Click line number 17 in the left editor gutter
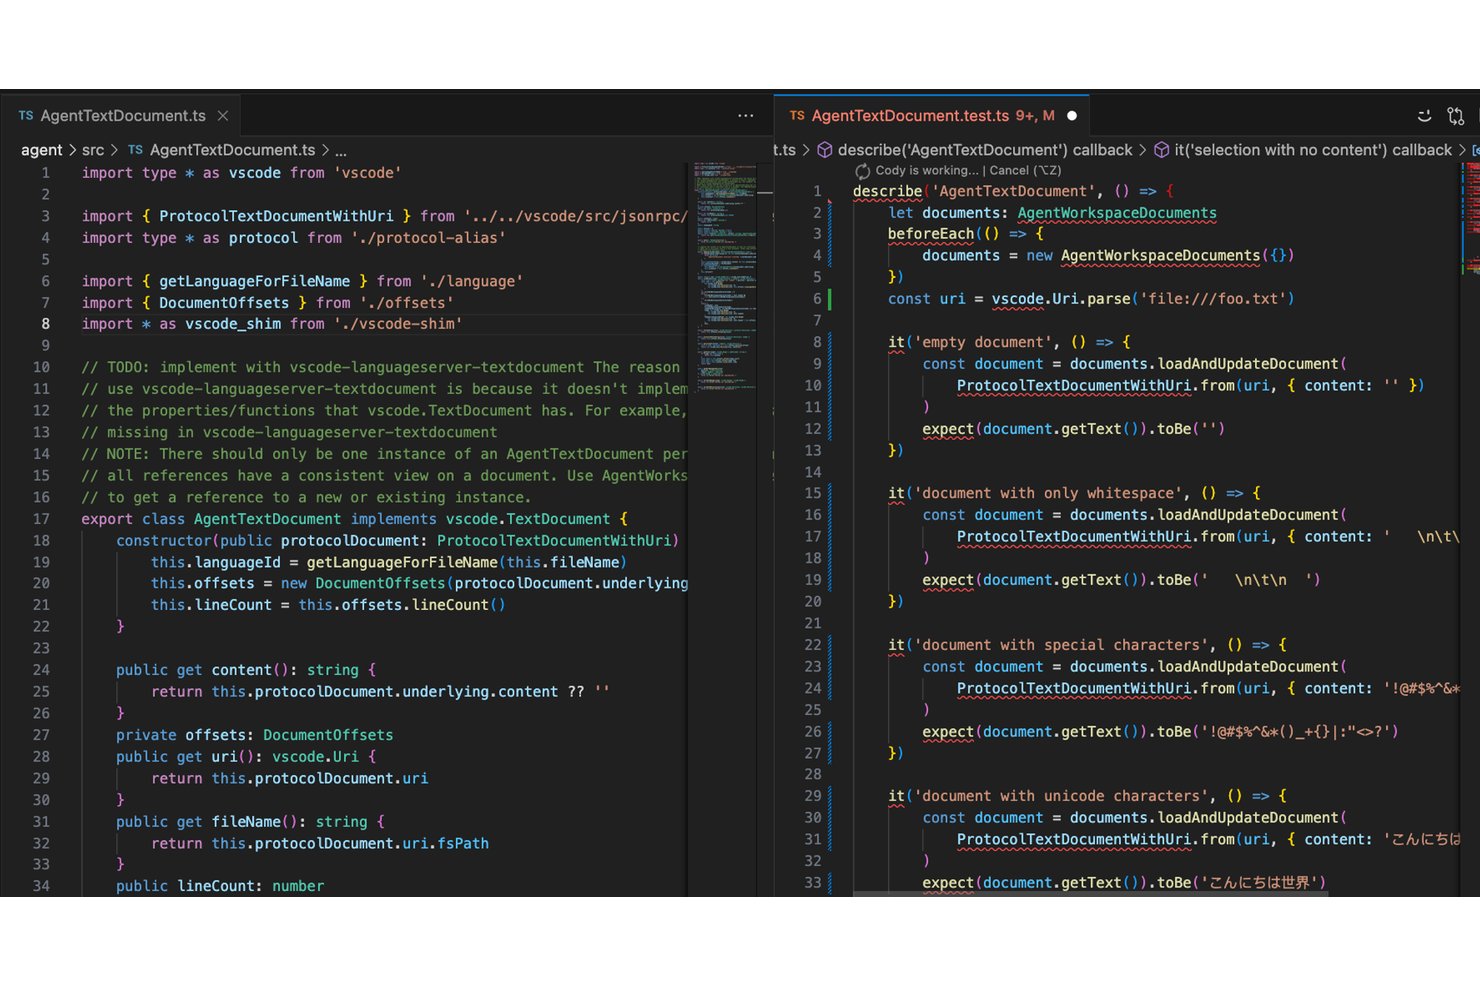This screenshot has width=1480, height=987. 41,519
